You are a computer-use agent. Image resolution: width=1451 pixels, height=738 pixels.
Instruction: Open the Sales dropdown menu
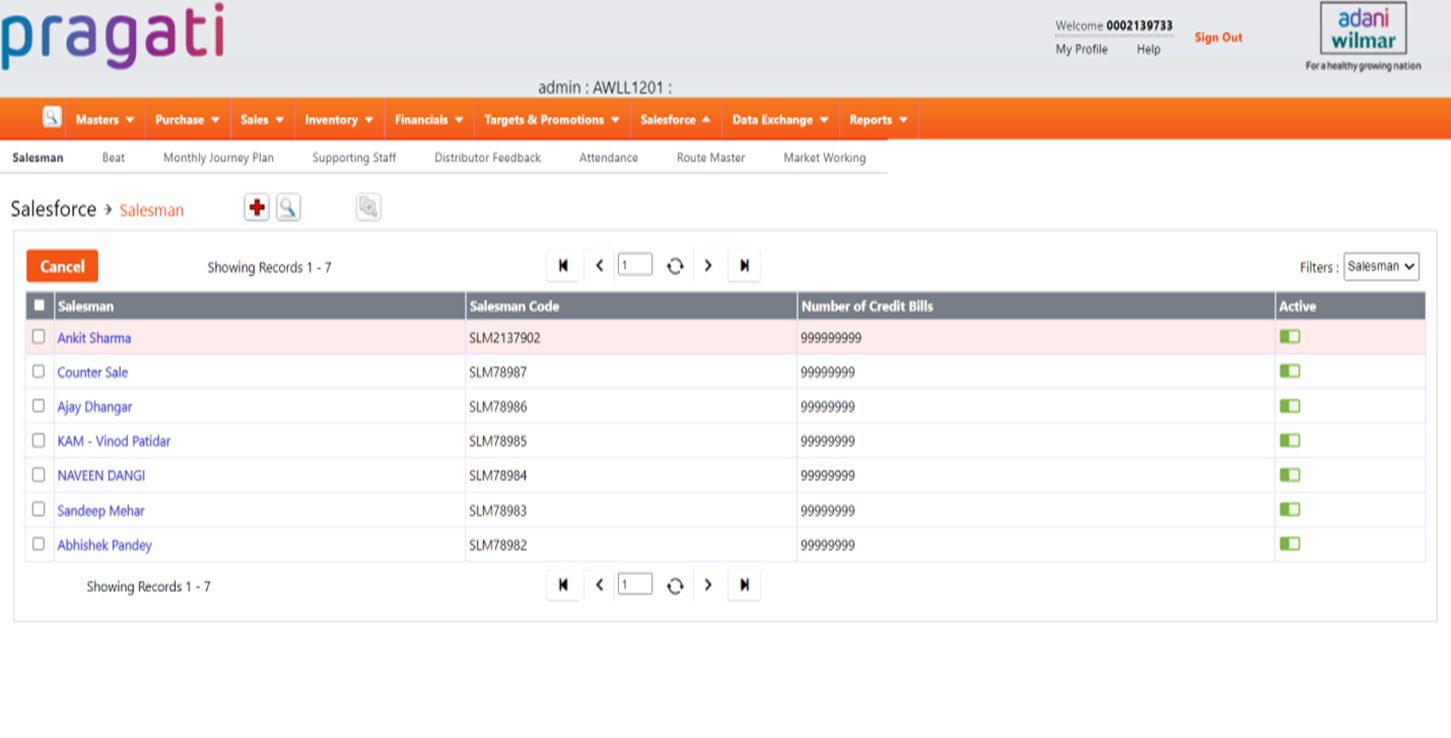[262, 119]
